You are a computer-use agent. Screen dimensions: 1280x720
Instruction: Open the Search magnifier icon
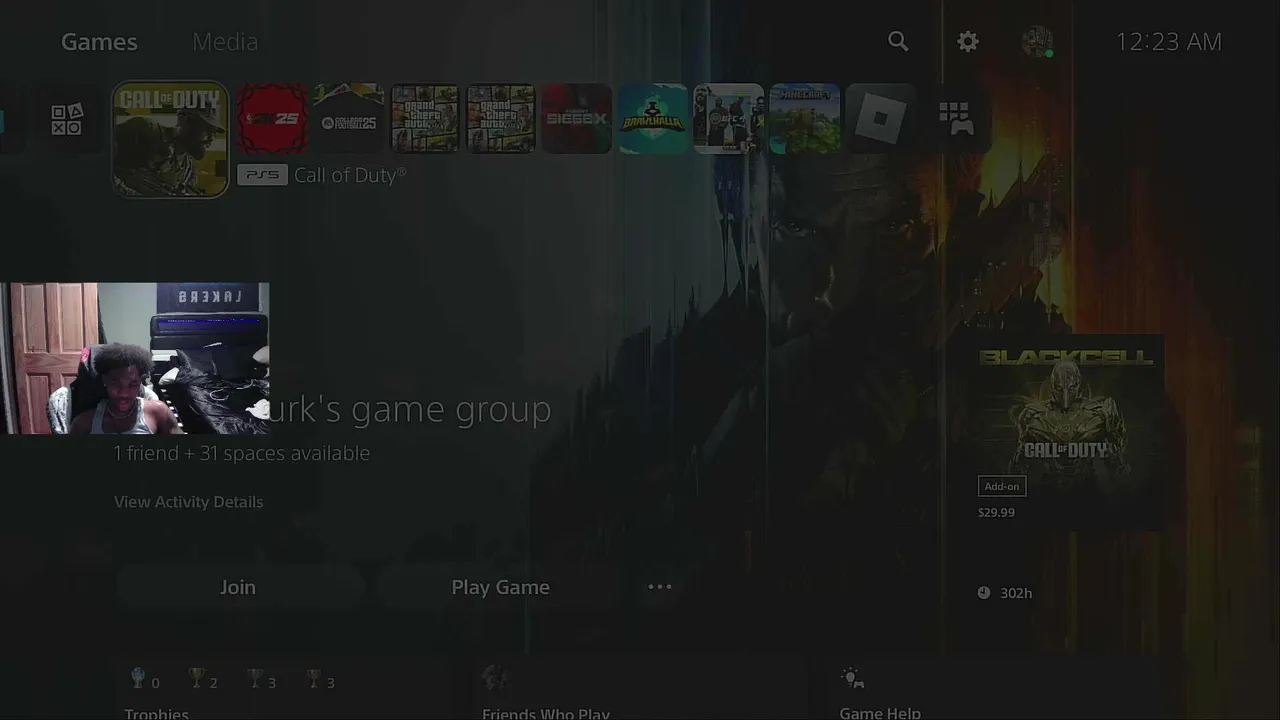(898, 41)
